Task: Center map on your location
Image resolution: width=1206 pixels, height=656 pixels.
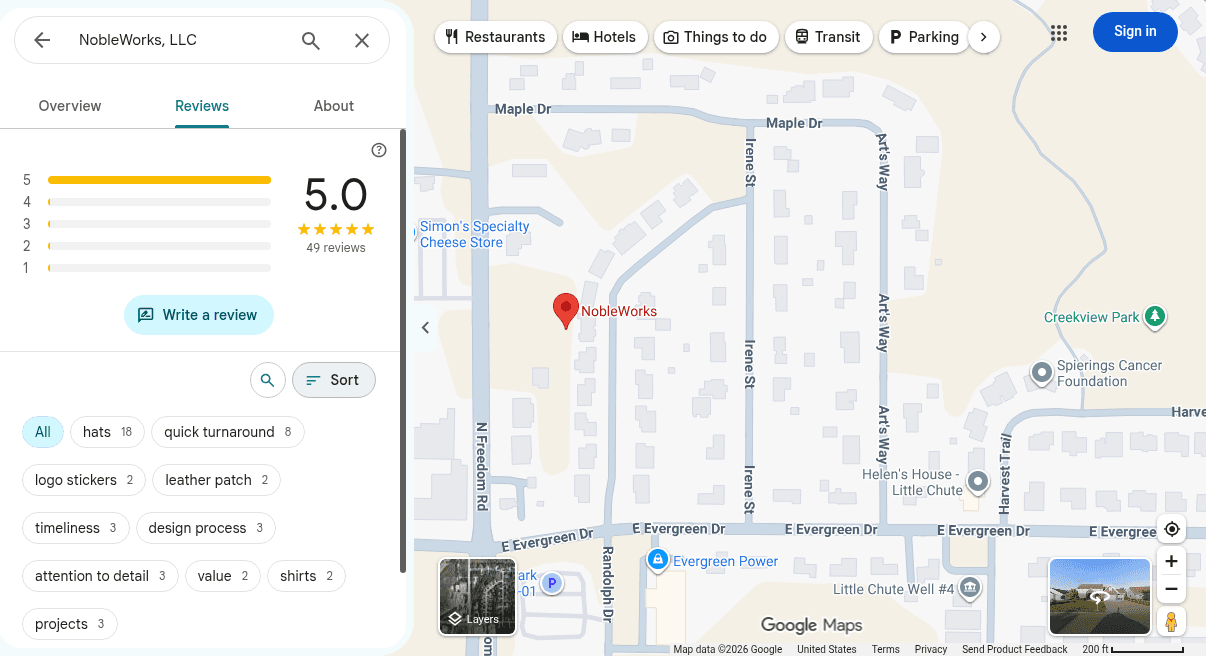Action: click(1172, 529)
